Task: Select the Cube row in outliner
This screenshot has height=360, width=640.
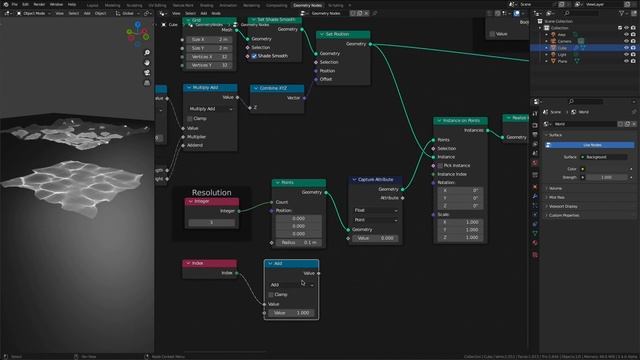Action: coord(584,48)
